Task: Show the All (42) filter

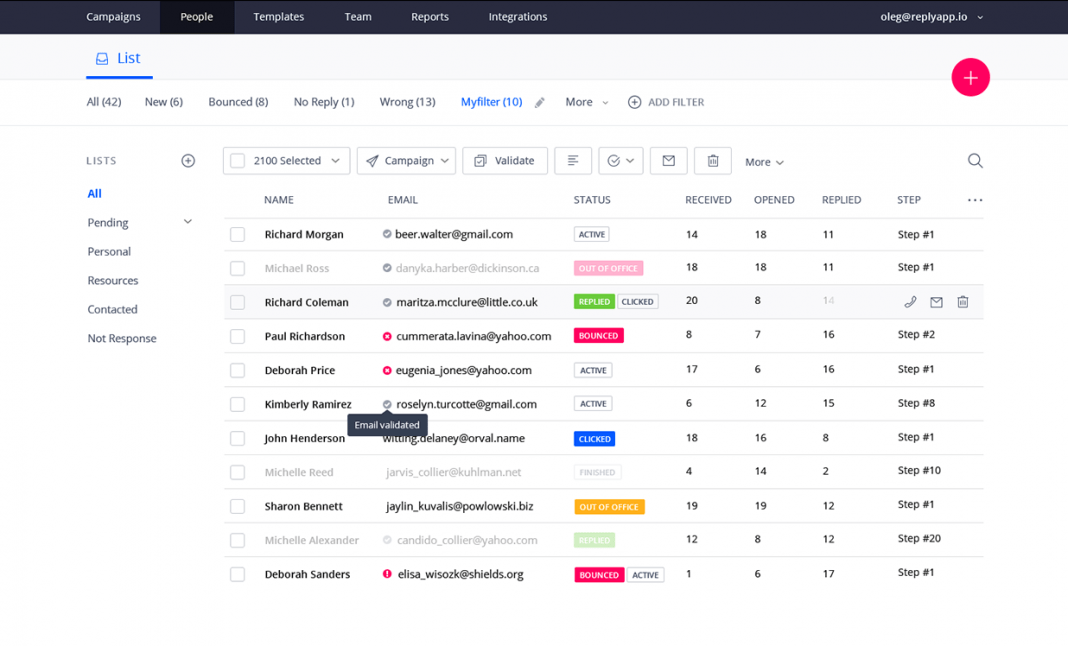Action: 104,102
